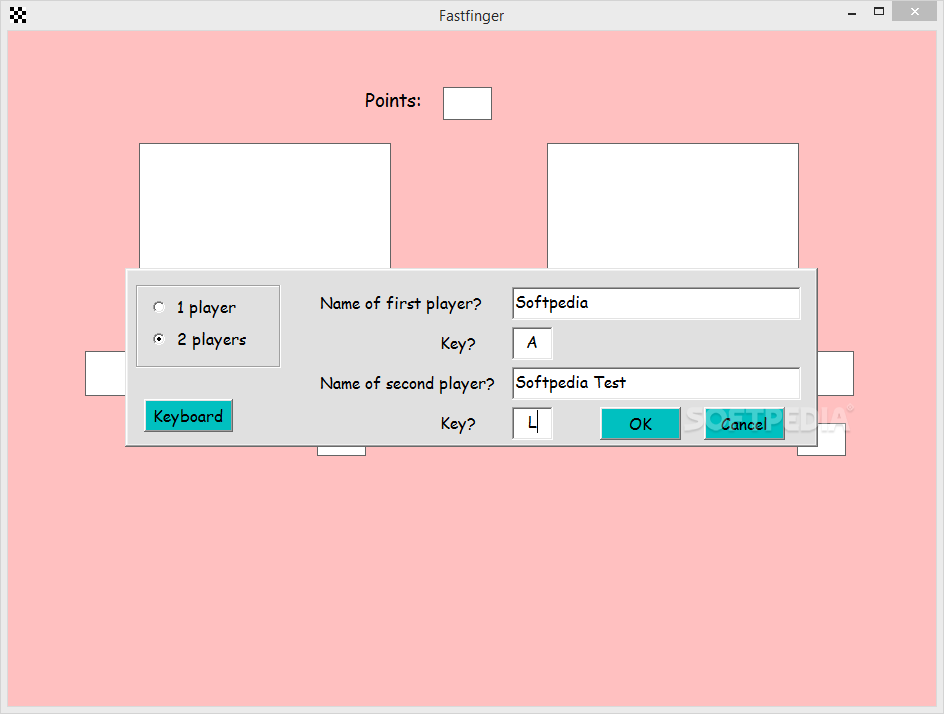Image resolution: width=944 pixels, height=714 pixels.
Task: Click the second player Key field containing L
Action: point(532,423)
